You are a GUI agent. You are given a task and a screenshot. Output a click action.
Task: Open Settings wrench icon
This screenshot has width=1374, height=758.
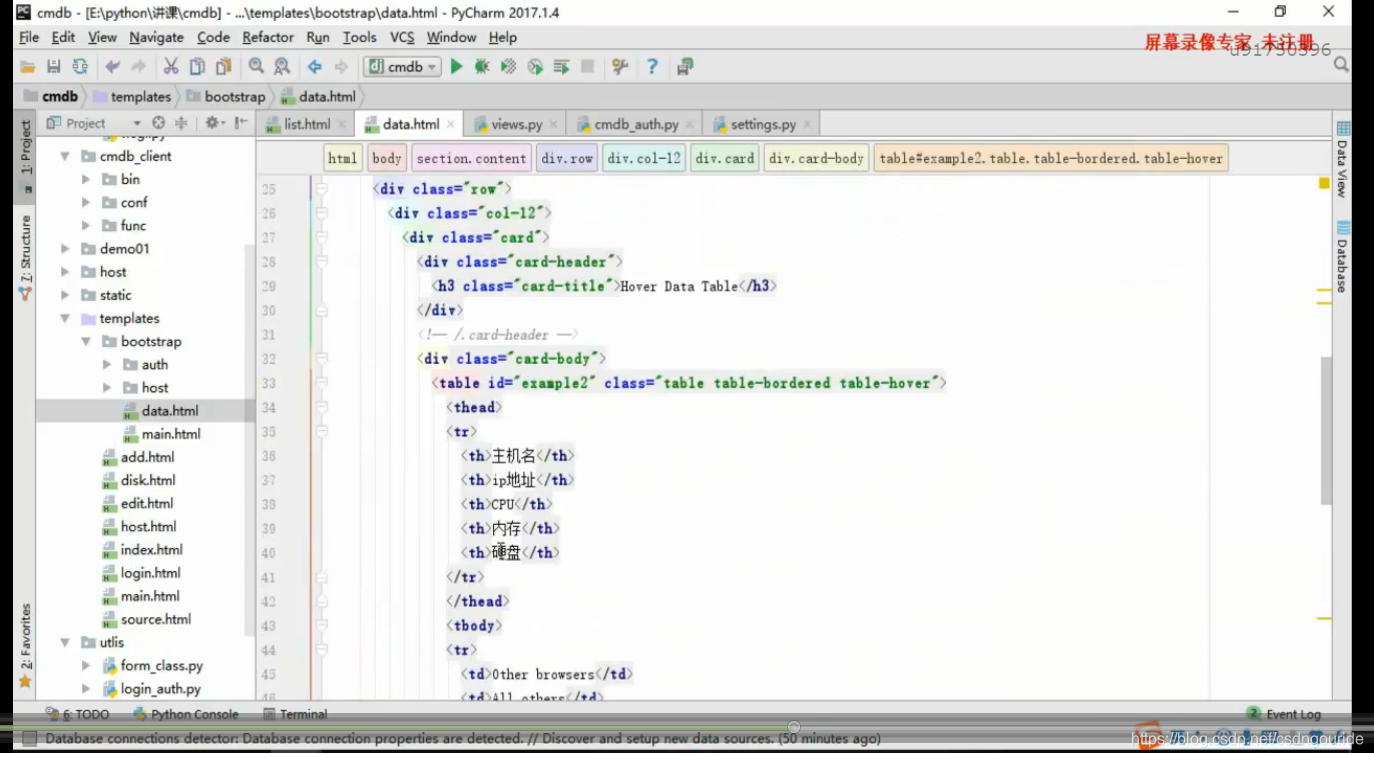tap(620, 66)
